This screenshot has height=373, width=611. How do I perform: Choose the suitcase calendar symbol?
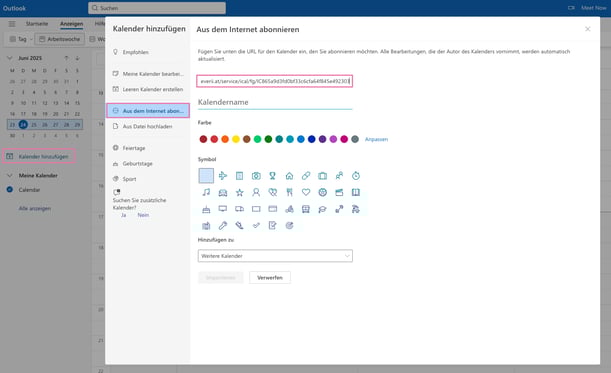pos(323,176)
